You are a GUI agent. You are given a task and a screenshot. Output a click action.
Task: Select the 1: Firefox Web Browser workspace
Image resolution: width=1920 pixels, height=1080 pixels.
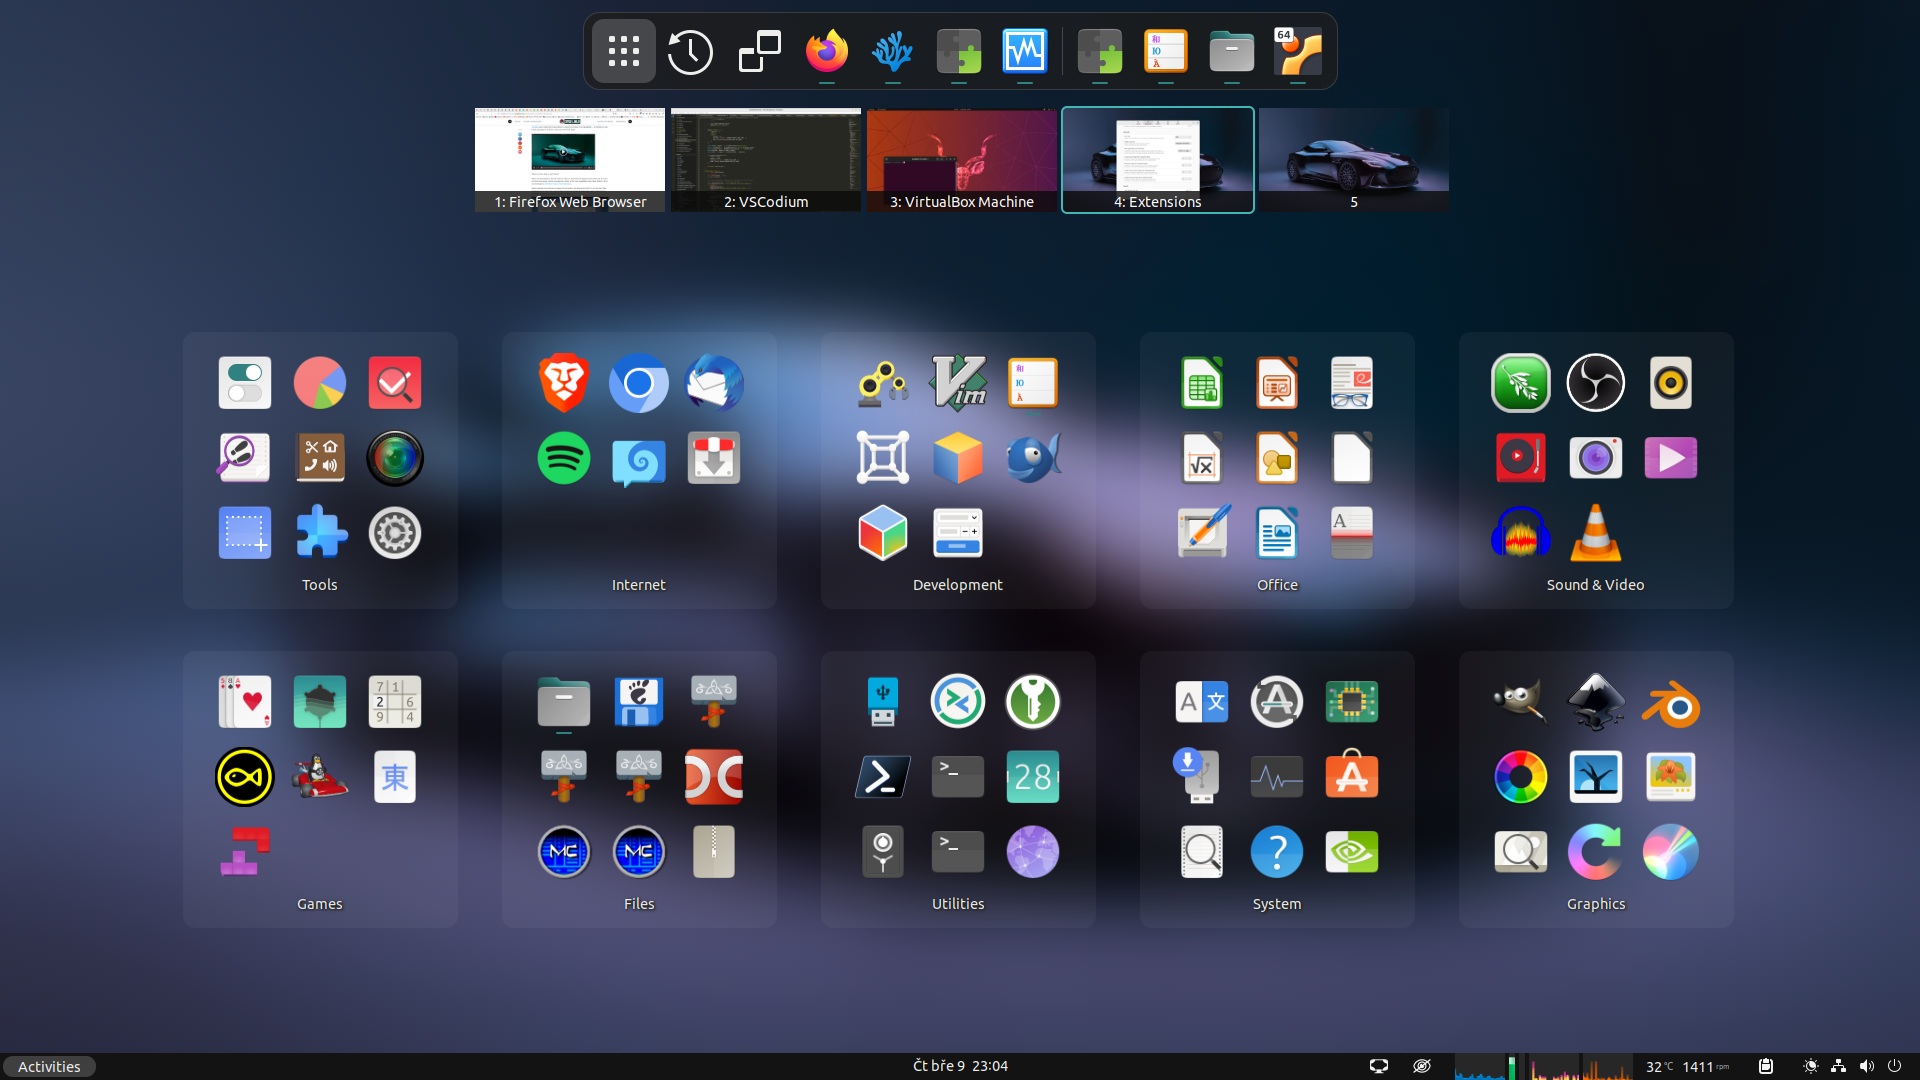[570, 159]
